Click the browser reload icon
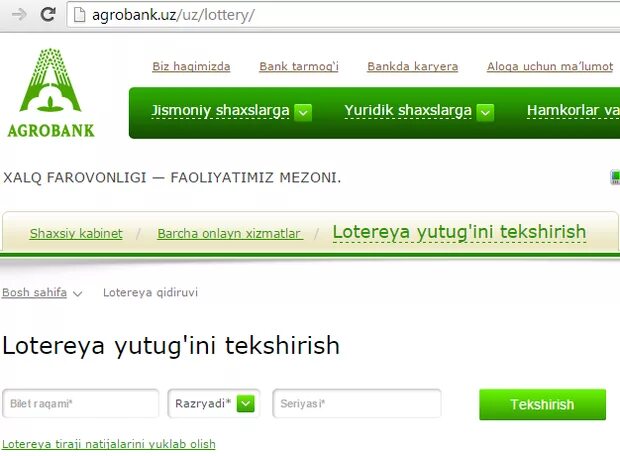The image size is (620, 456). [x=48, y=15]
